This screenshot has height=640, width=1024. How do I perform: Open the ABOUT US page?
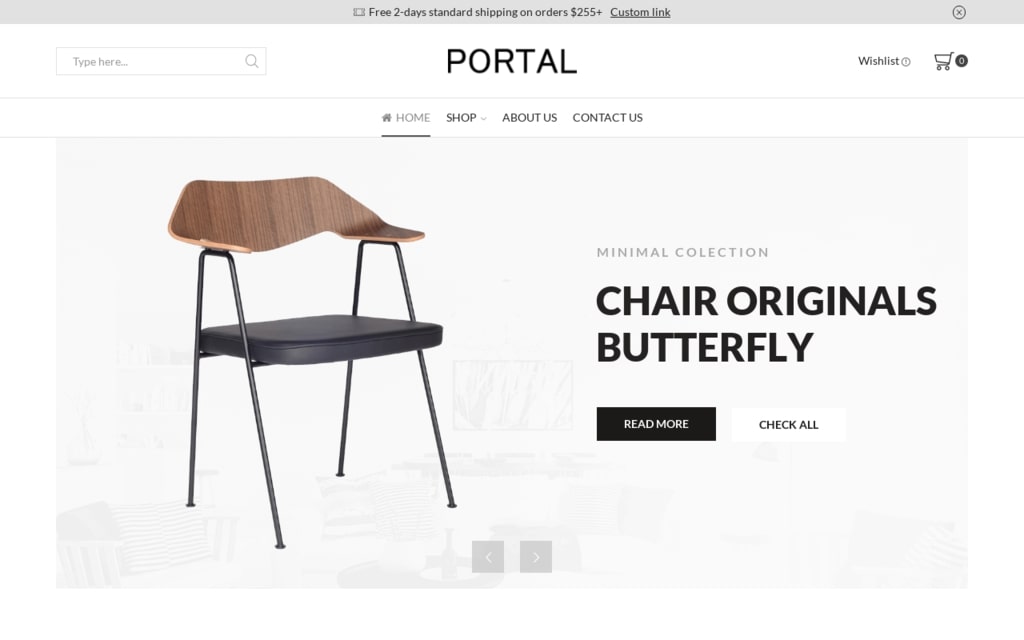[x=530, y=118]
